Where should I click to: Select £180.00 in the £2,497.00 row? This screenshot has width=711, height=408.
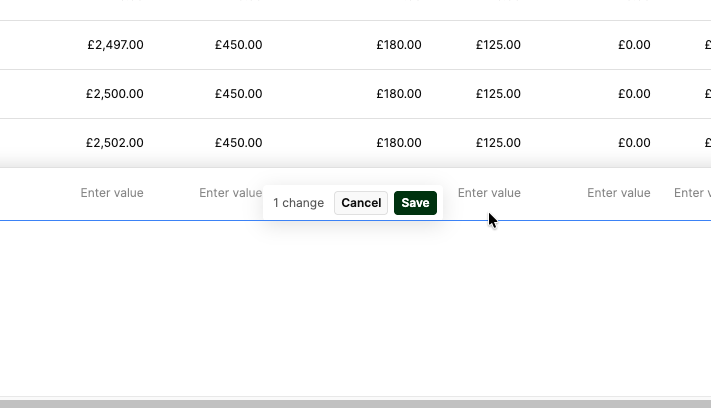(x=399, y=45)
